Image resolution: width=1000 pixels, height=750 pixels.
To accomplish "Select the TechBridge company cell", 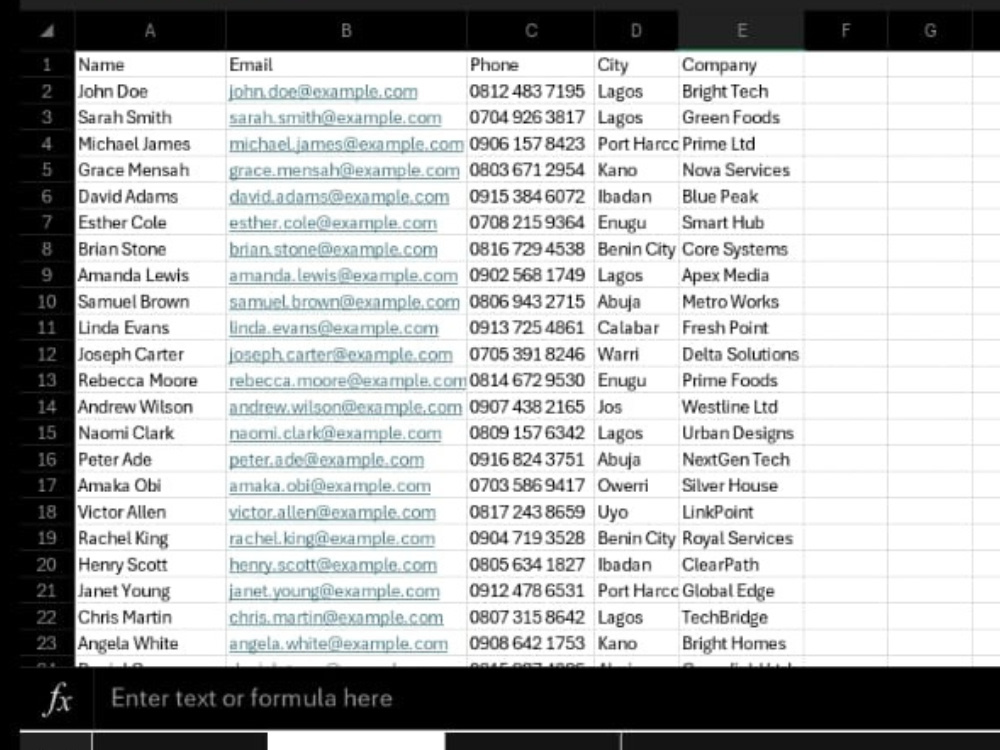I will [741, 617].
